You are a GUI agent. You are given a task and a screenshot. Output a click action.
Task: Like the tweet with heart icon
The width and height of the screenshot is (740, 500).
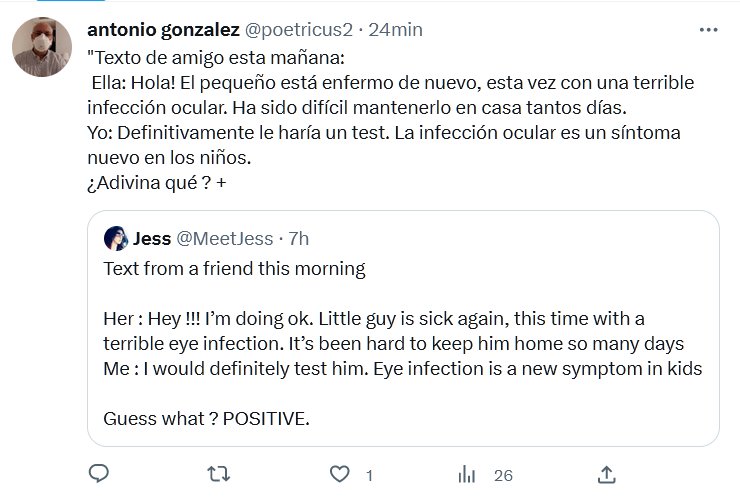[340, 474]
